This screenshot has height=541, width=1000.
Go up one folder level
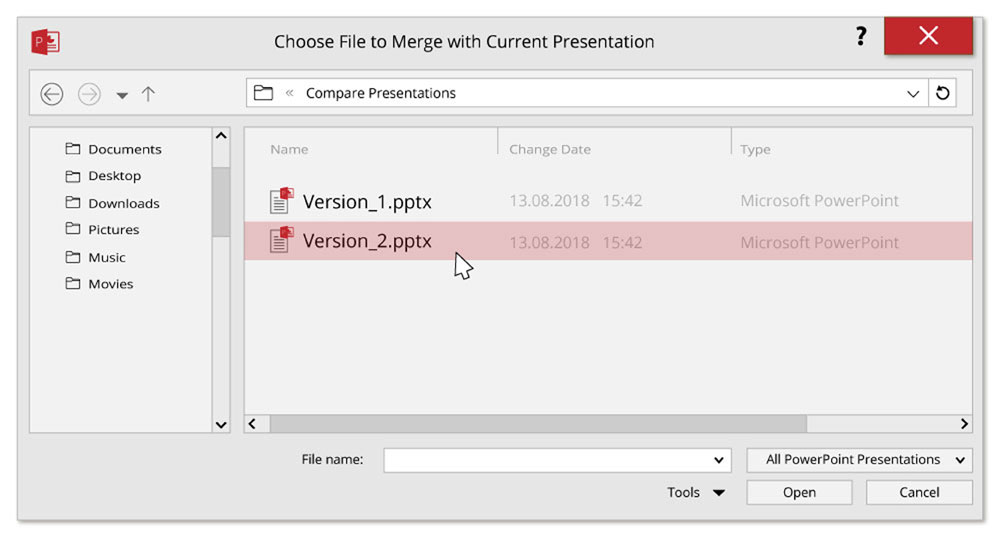point(148,94)
